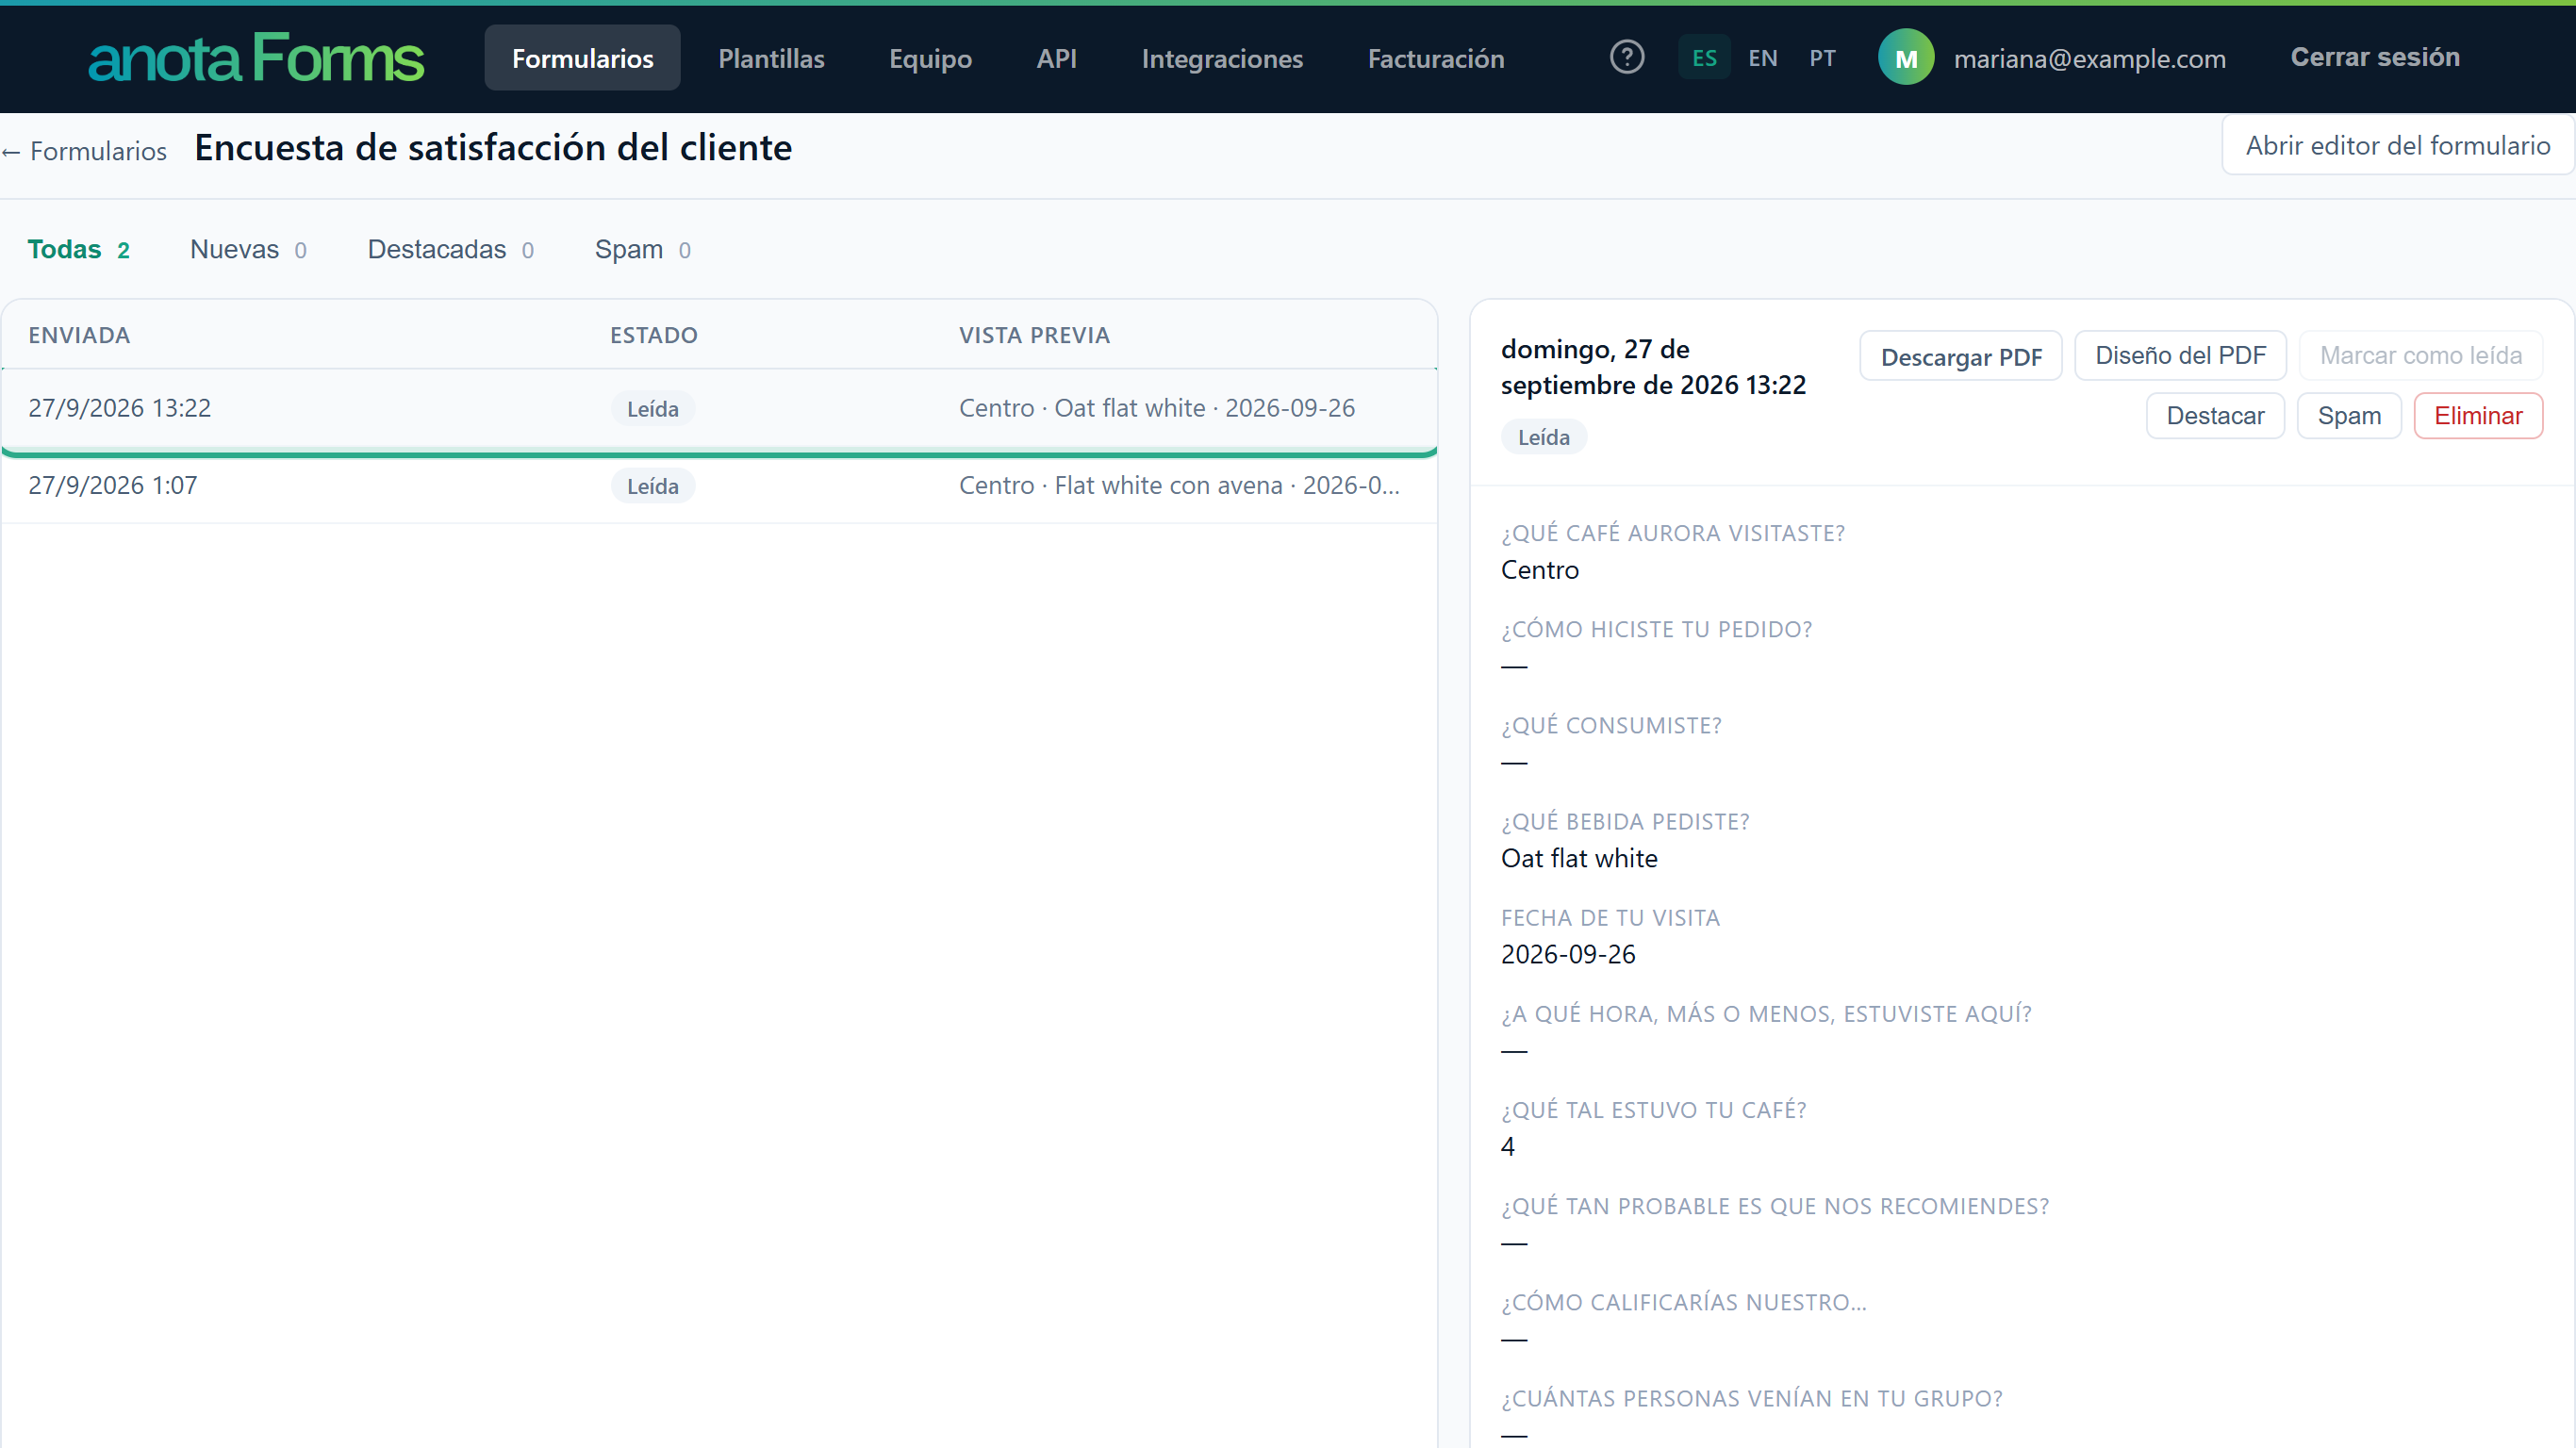Switch language to PT
This screenshot has height=1448, width=2576.
pos(1822,58)
